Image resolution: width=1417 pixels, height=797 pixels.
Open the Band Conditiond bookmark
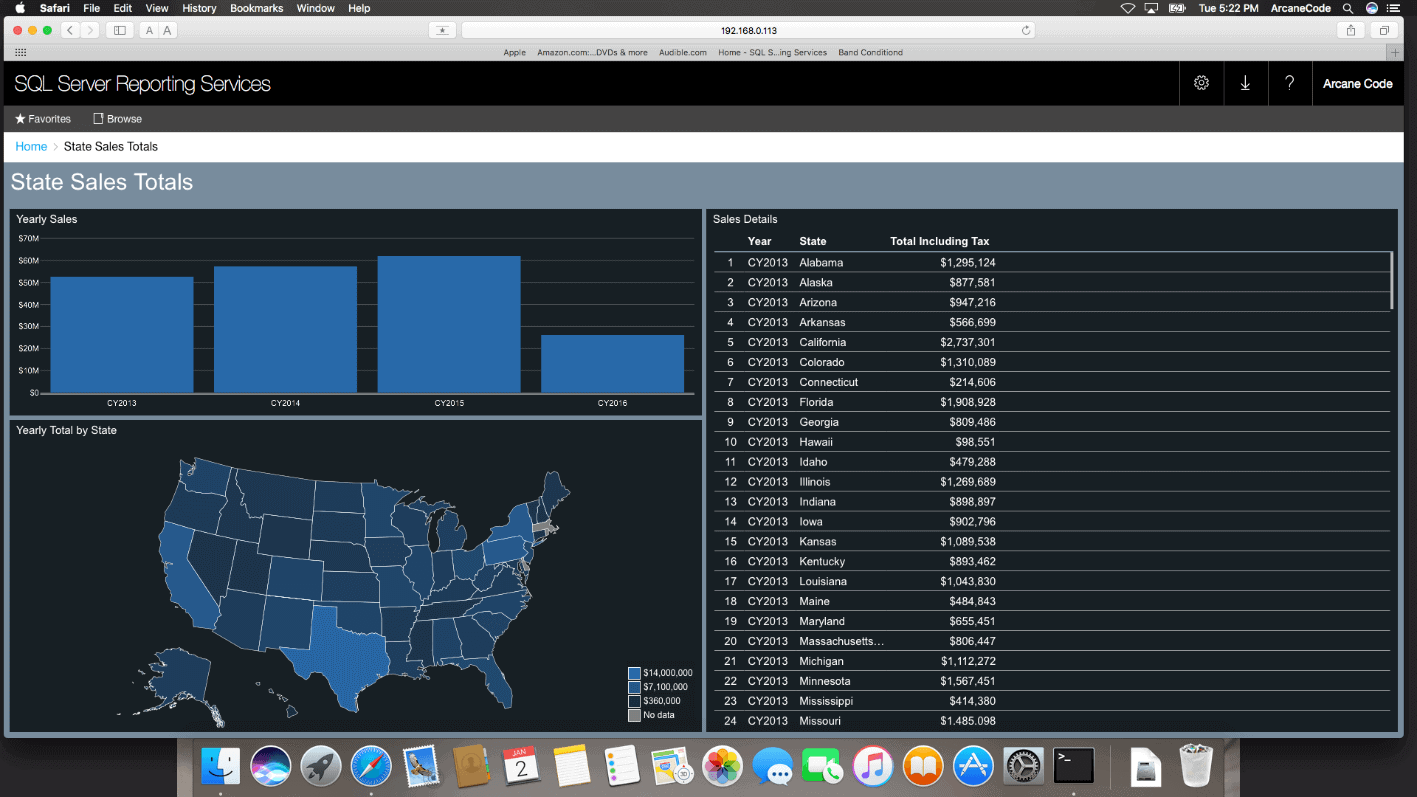pos(870,52)
